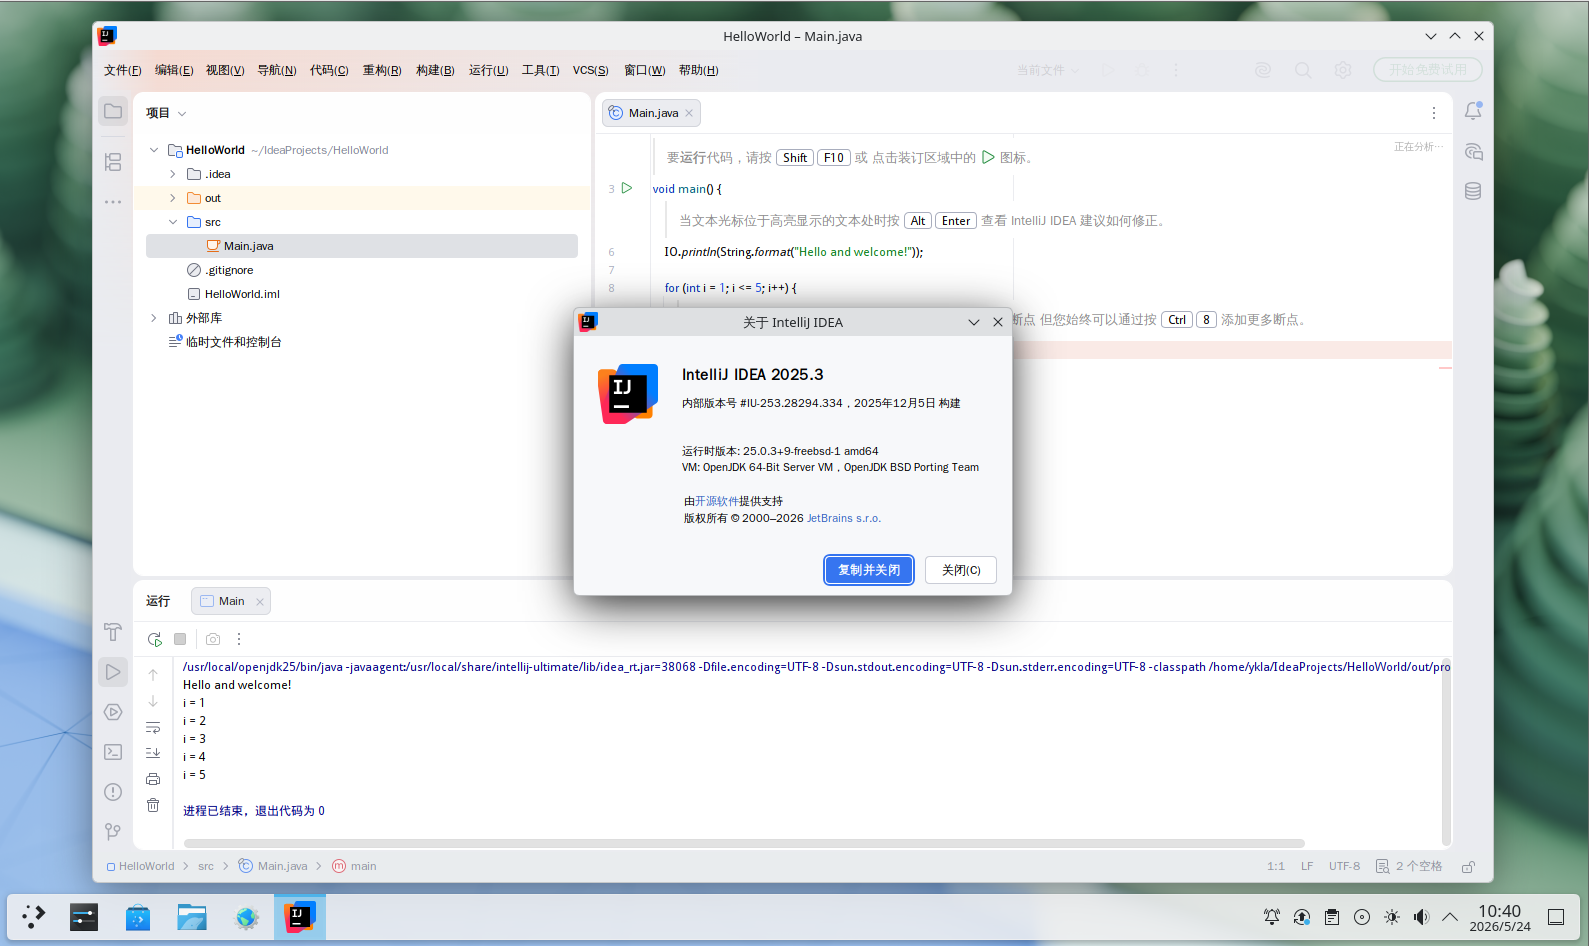This screenshot has height=946, width=1589.
Task: Open the Git version control icon
Action: pos(113,832)
